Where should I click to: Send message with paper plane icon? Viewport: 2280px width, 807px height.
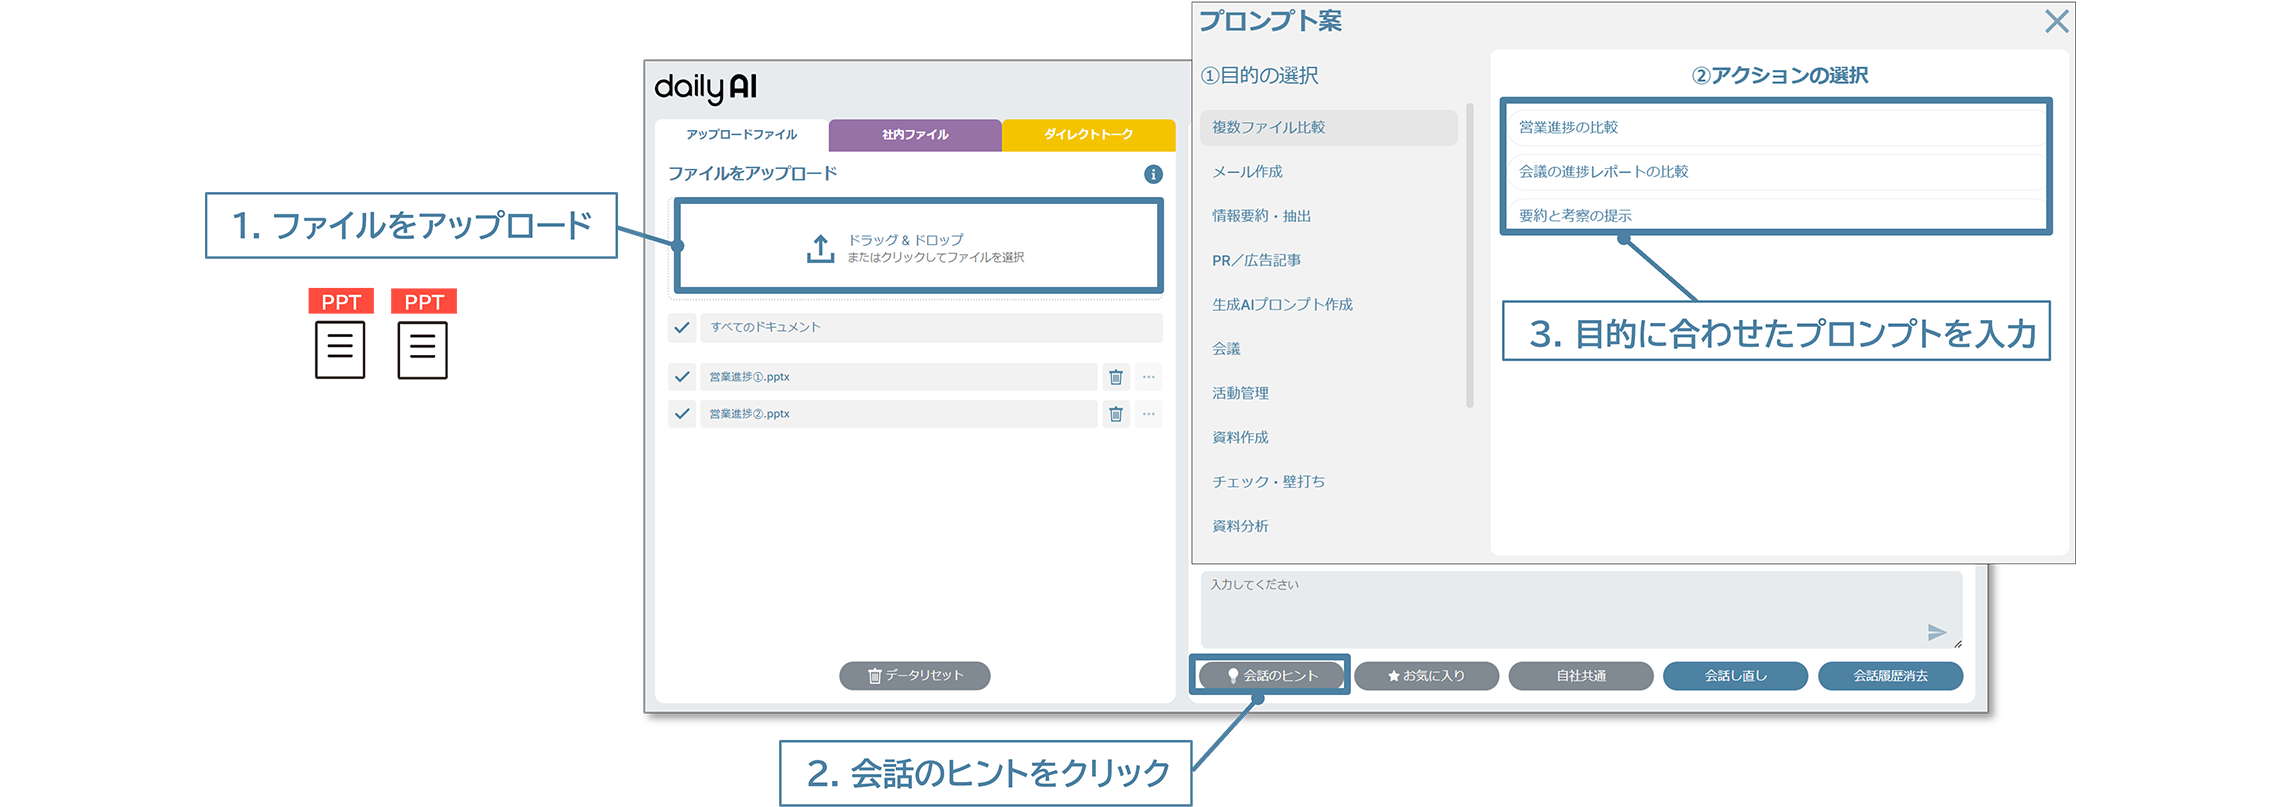coord(1936,632)
